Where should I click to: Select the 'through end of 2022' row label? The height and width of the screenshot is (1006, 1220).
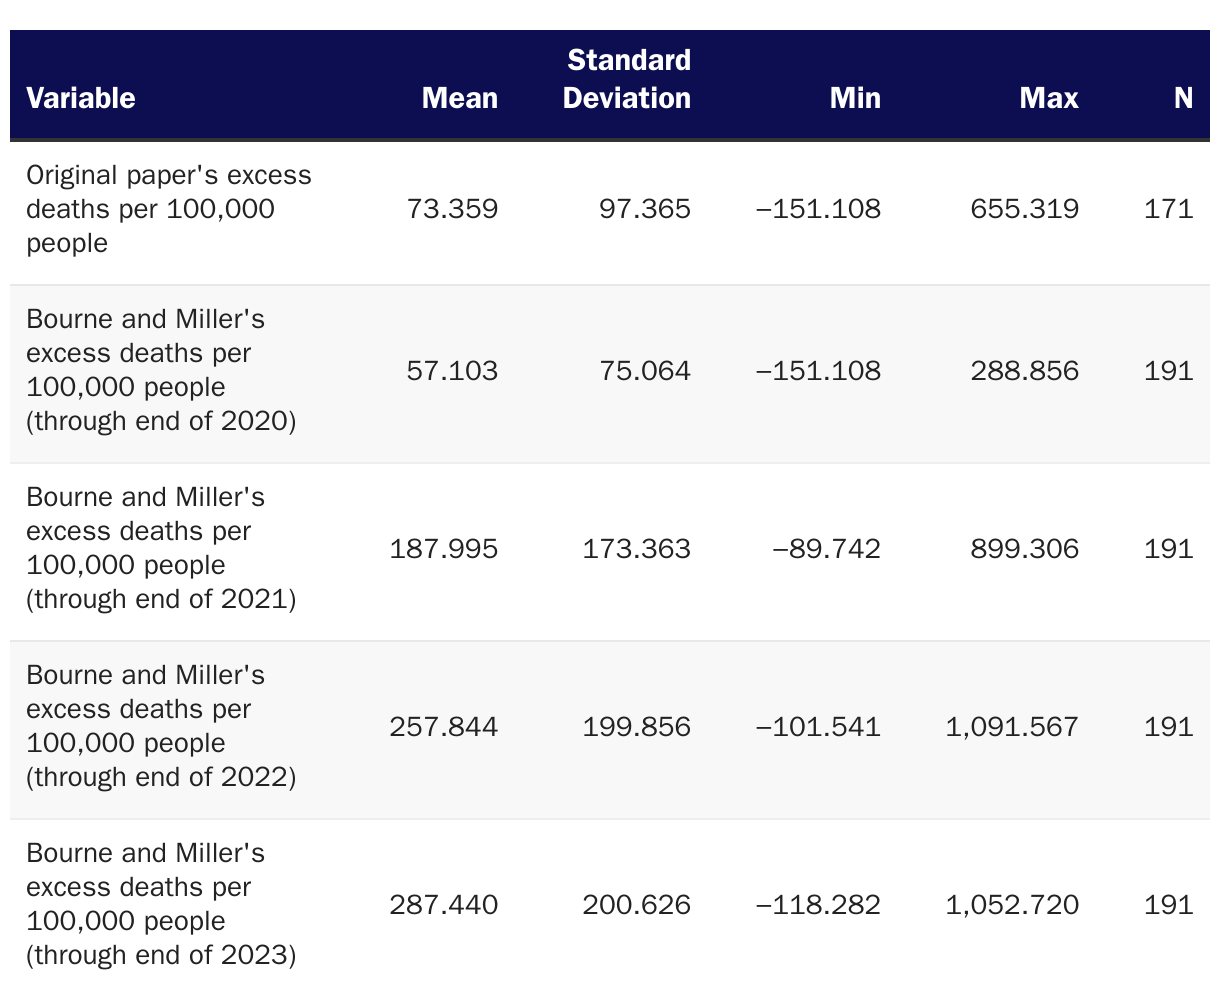[x=161, y=726]
